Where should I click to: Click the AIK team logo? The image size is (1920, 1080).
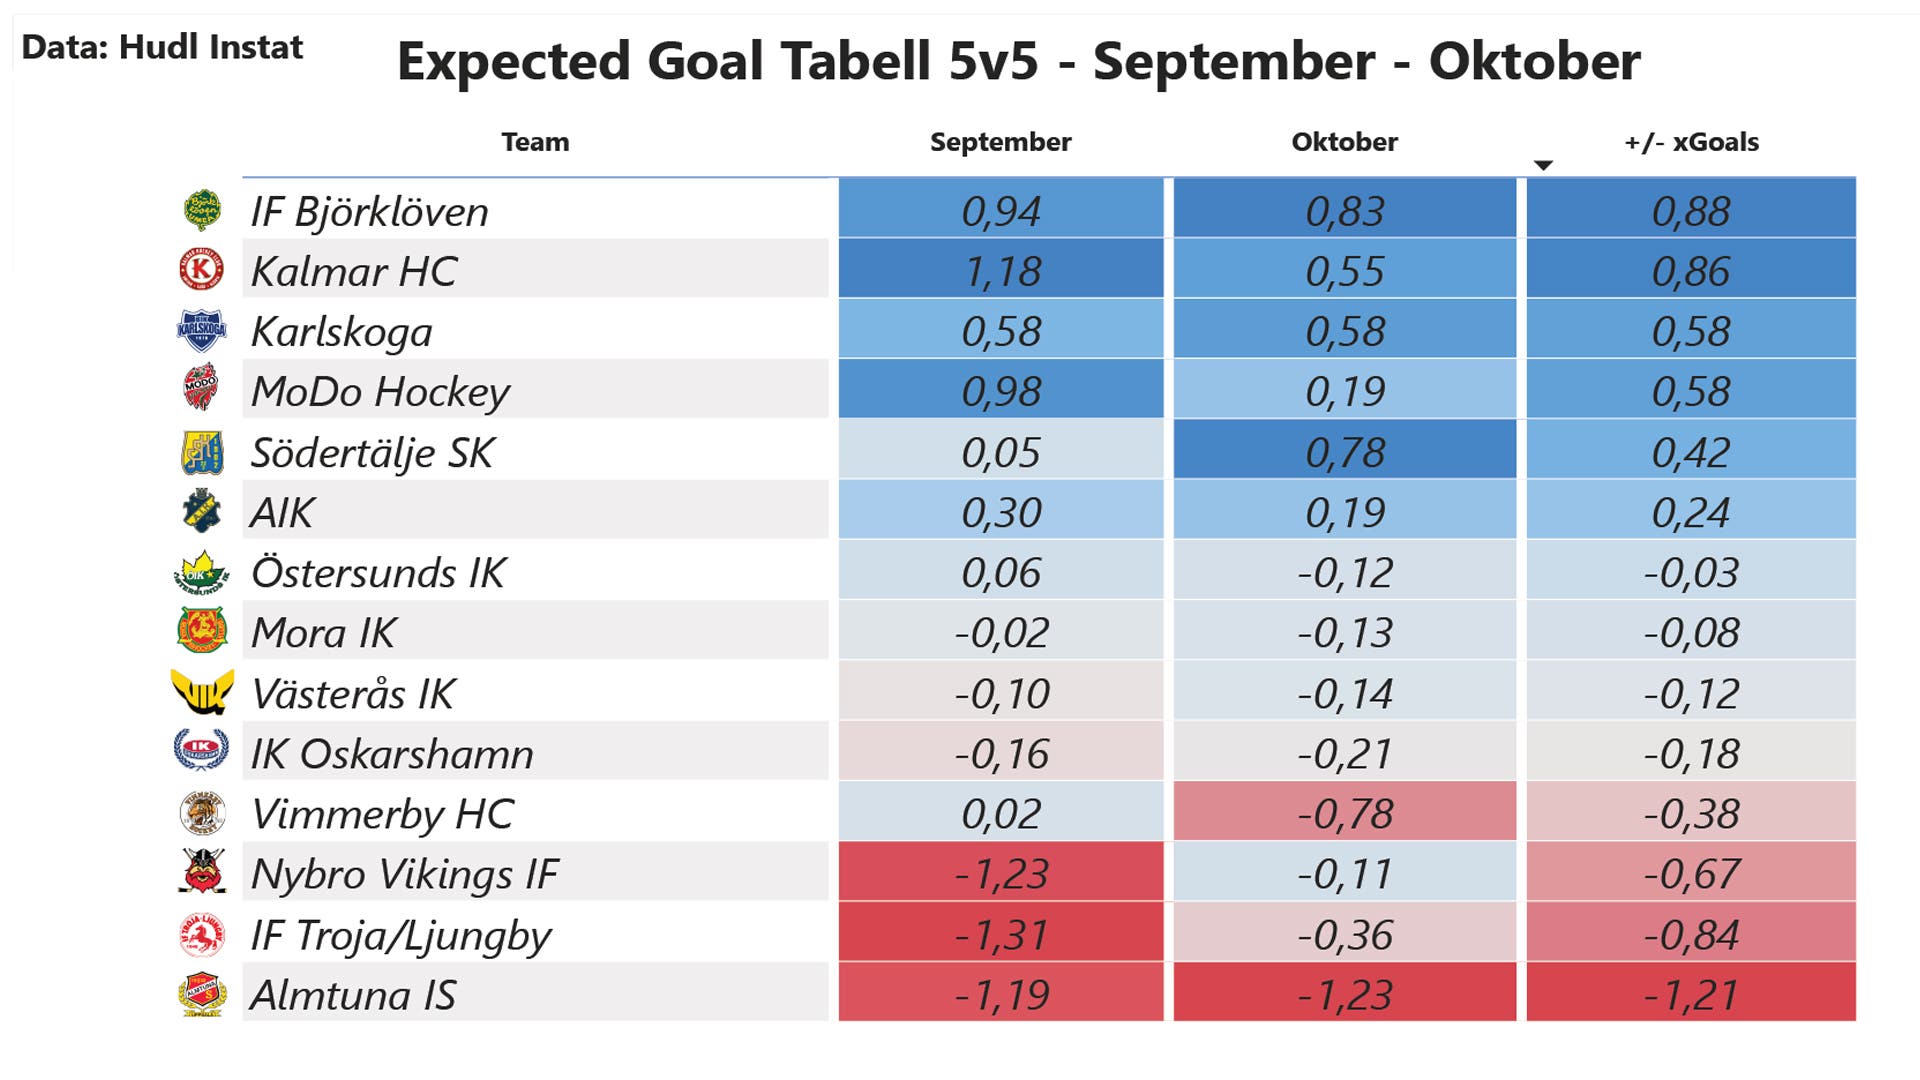202,512
